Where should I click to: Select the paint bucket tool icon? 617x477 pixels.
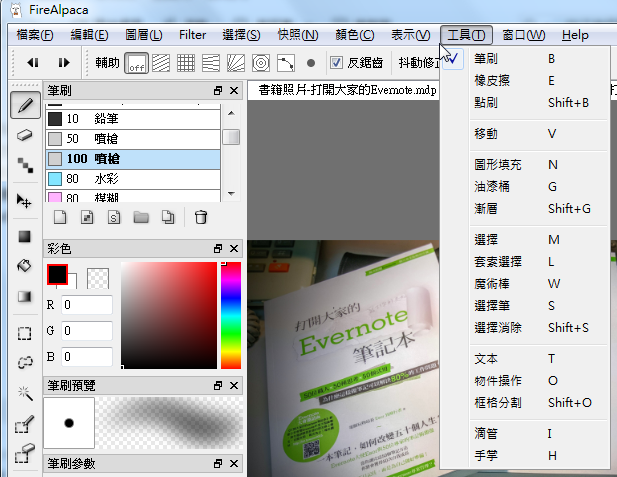tap(24, 266)
